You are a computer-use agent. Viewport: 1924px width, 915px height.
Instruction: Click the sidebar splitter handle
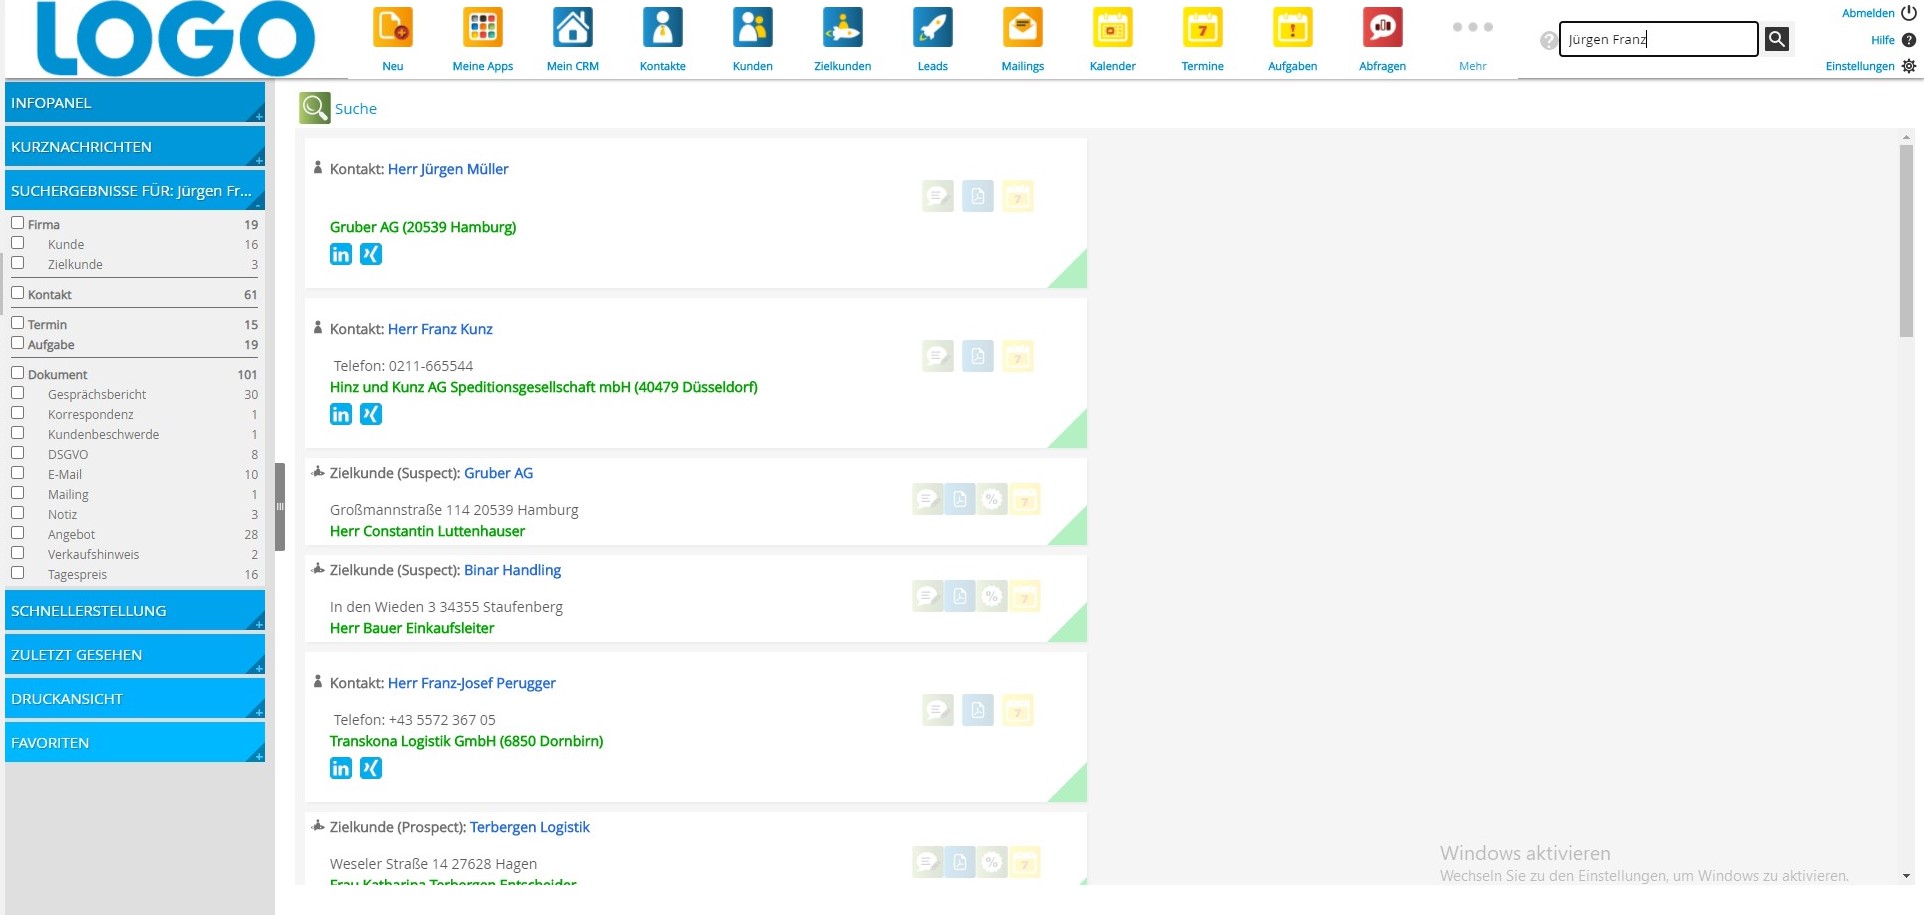pos(280,507)
